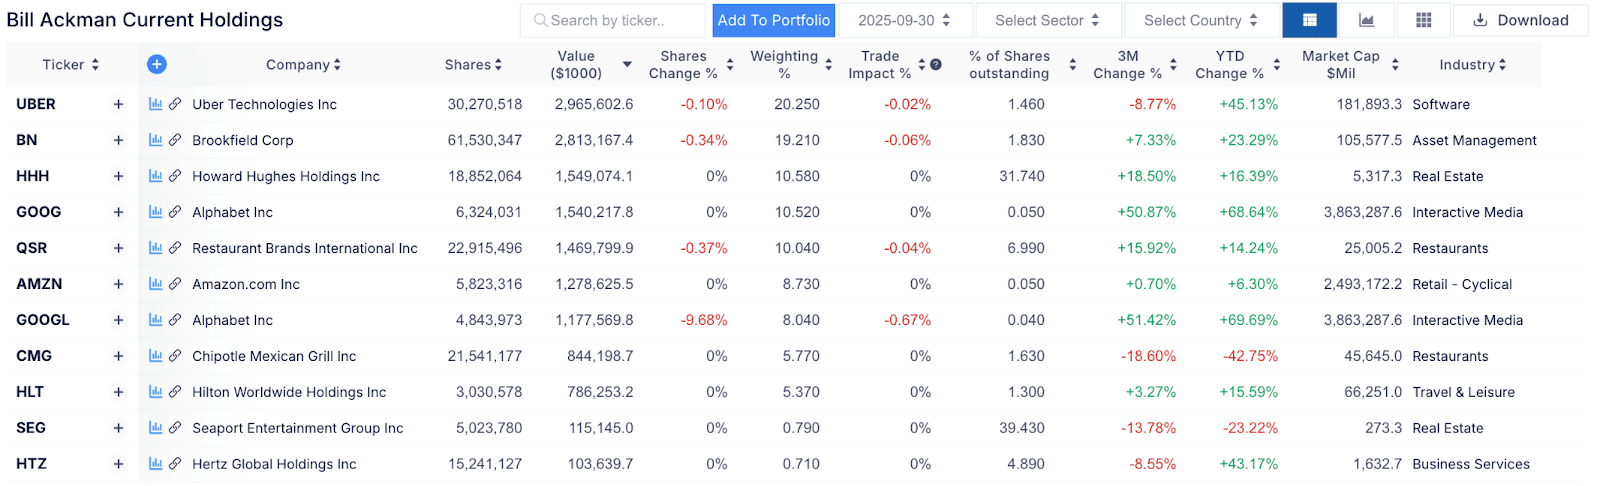Click the link icon beside Brookfield Corp
The width and height of the screenshot is (1600, 486).
[175, 140]
